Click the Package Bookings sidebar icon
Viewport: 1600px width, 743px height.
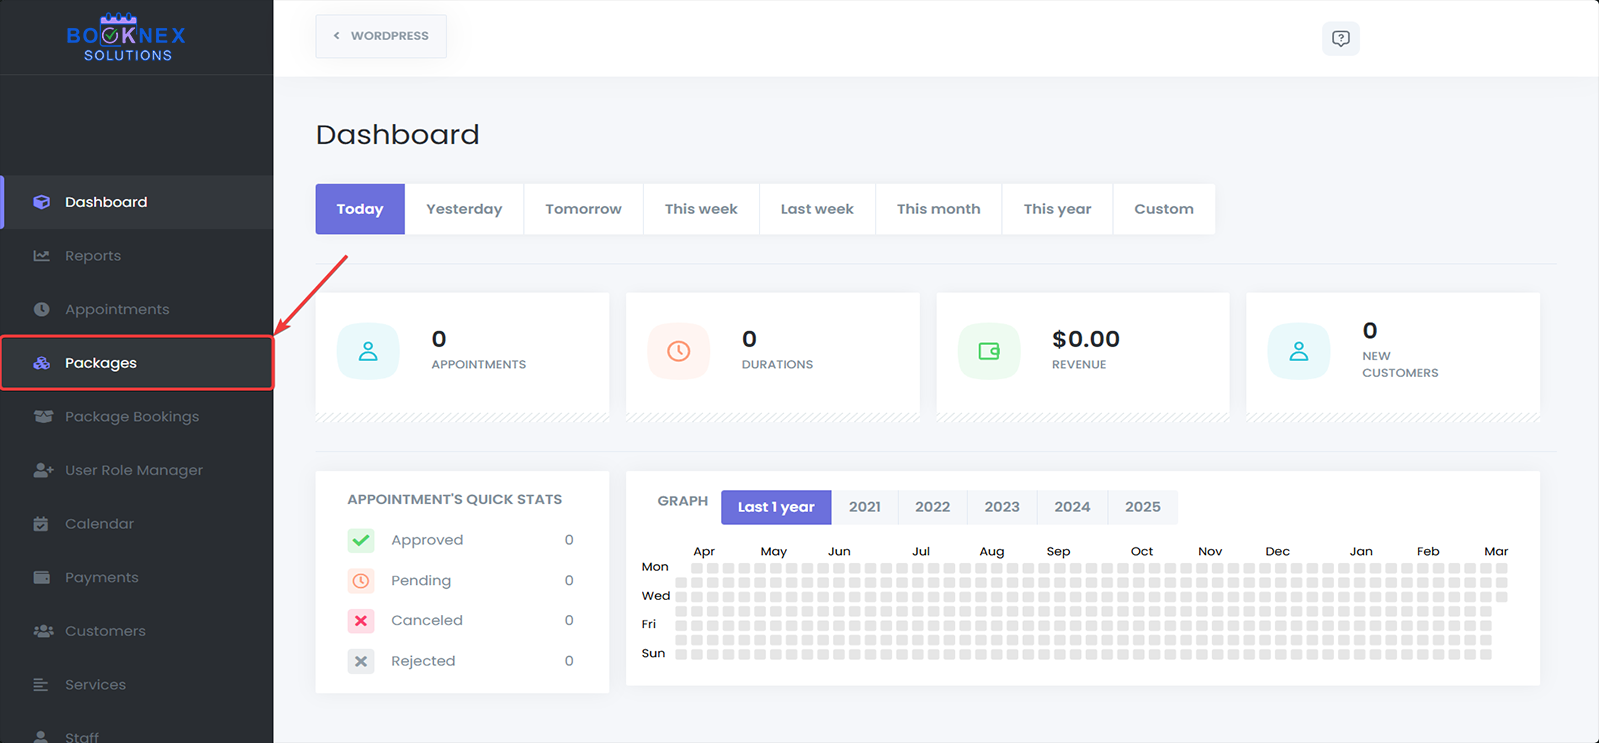(x=42, y=417)
